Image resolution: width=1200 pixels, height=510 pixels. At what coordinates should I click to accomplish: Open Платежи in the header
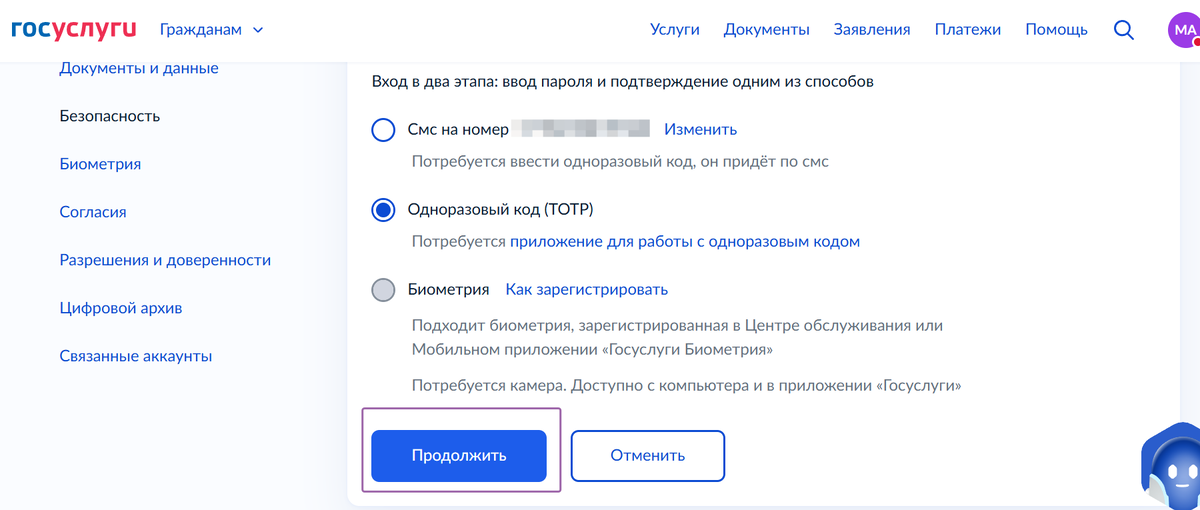967,30
